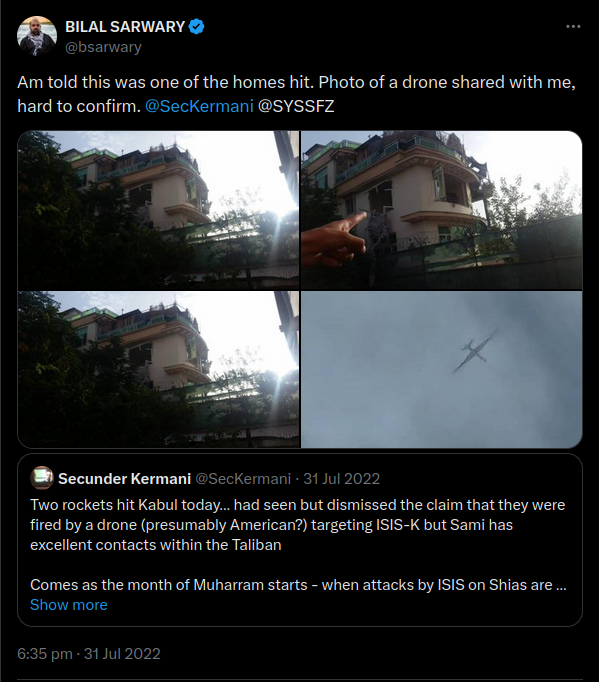Click the main tweet text body

point(297,94)
